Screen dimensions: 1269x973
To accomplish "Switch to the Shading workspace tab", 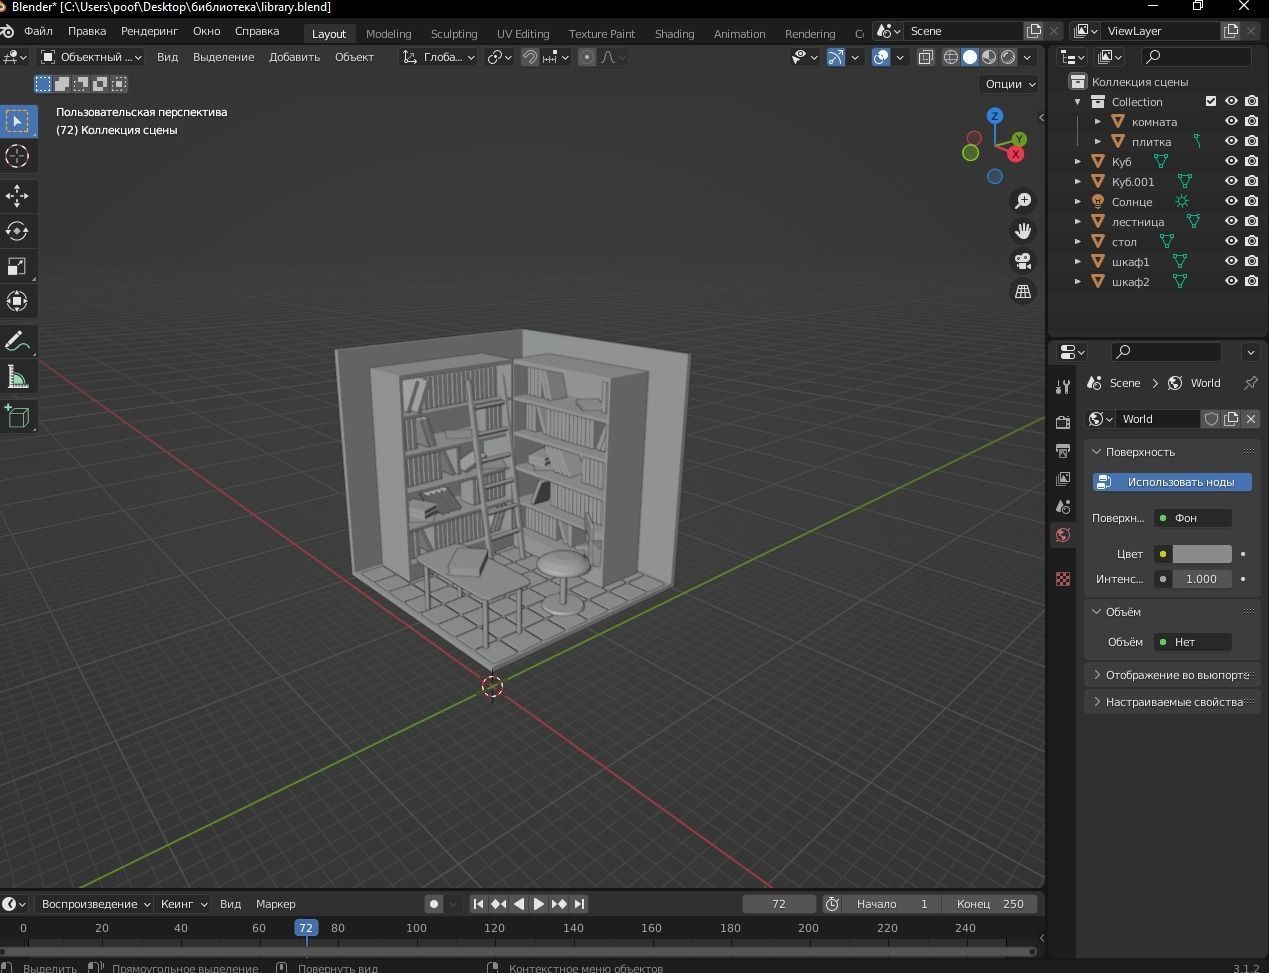I will coord(674,33).
